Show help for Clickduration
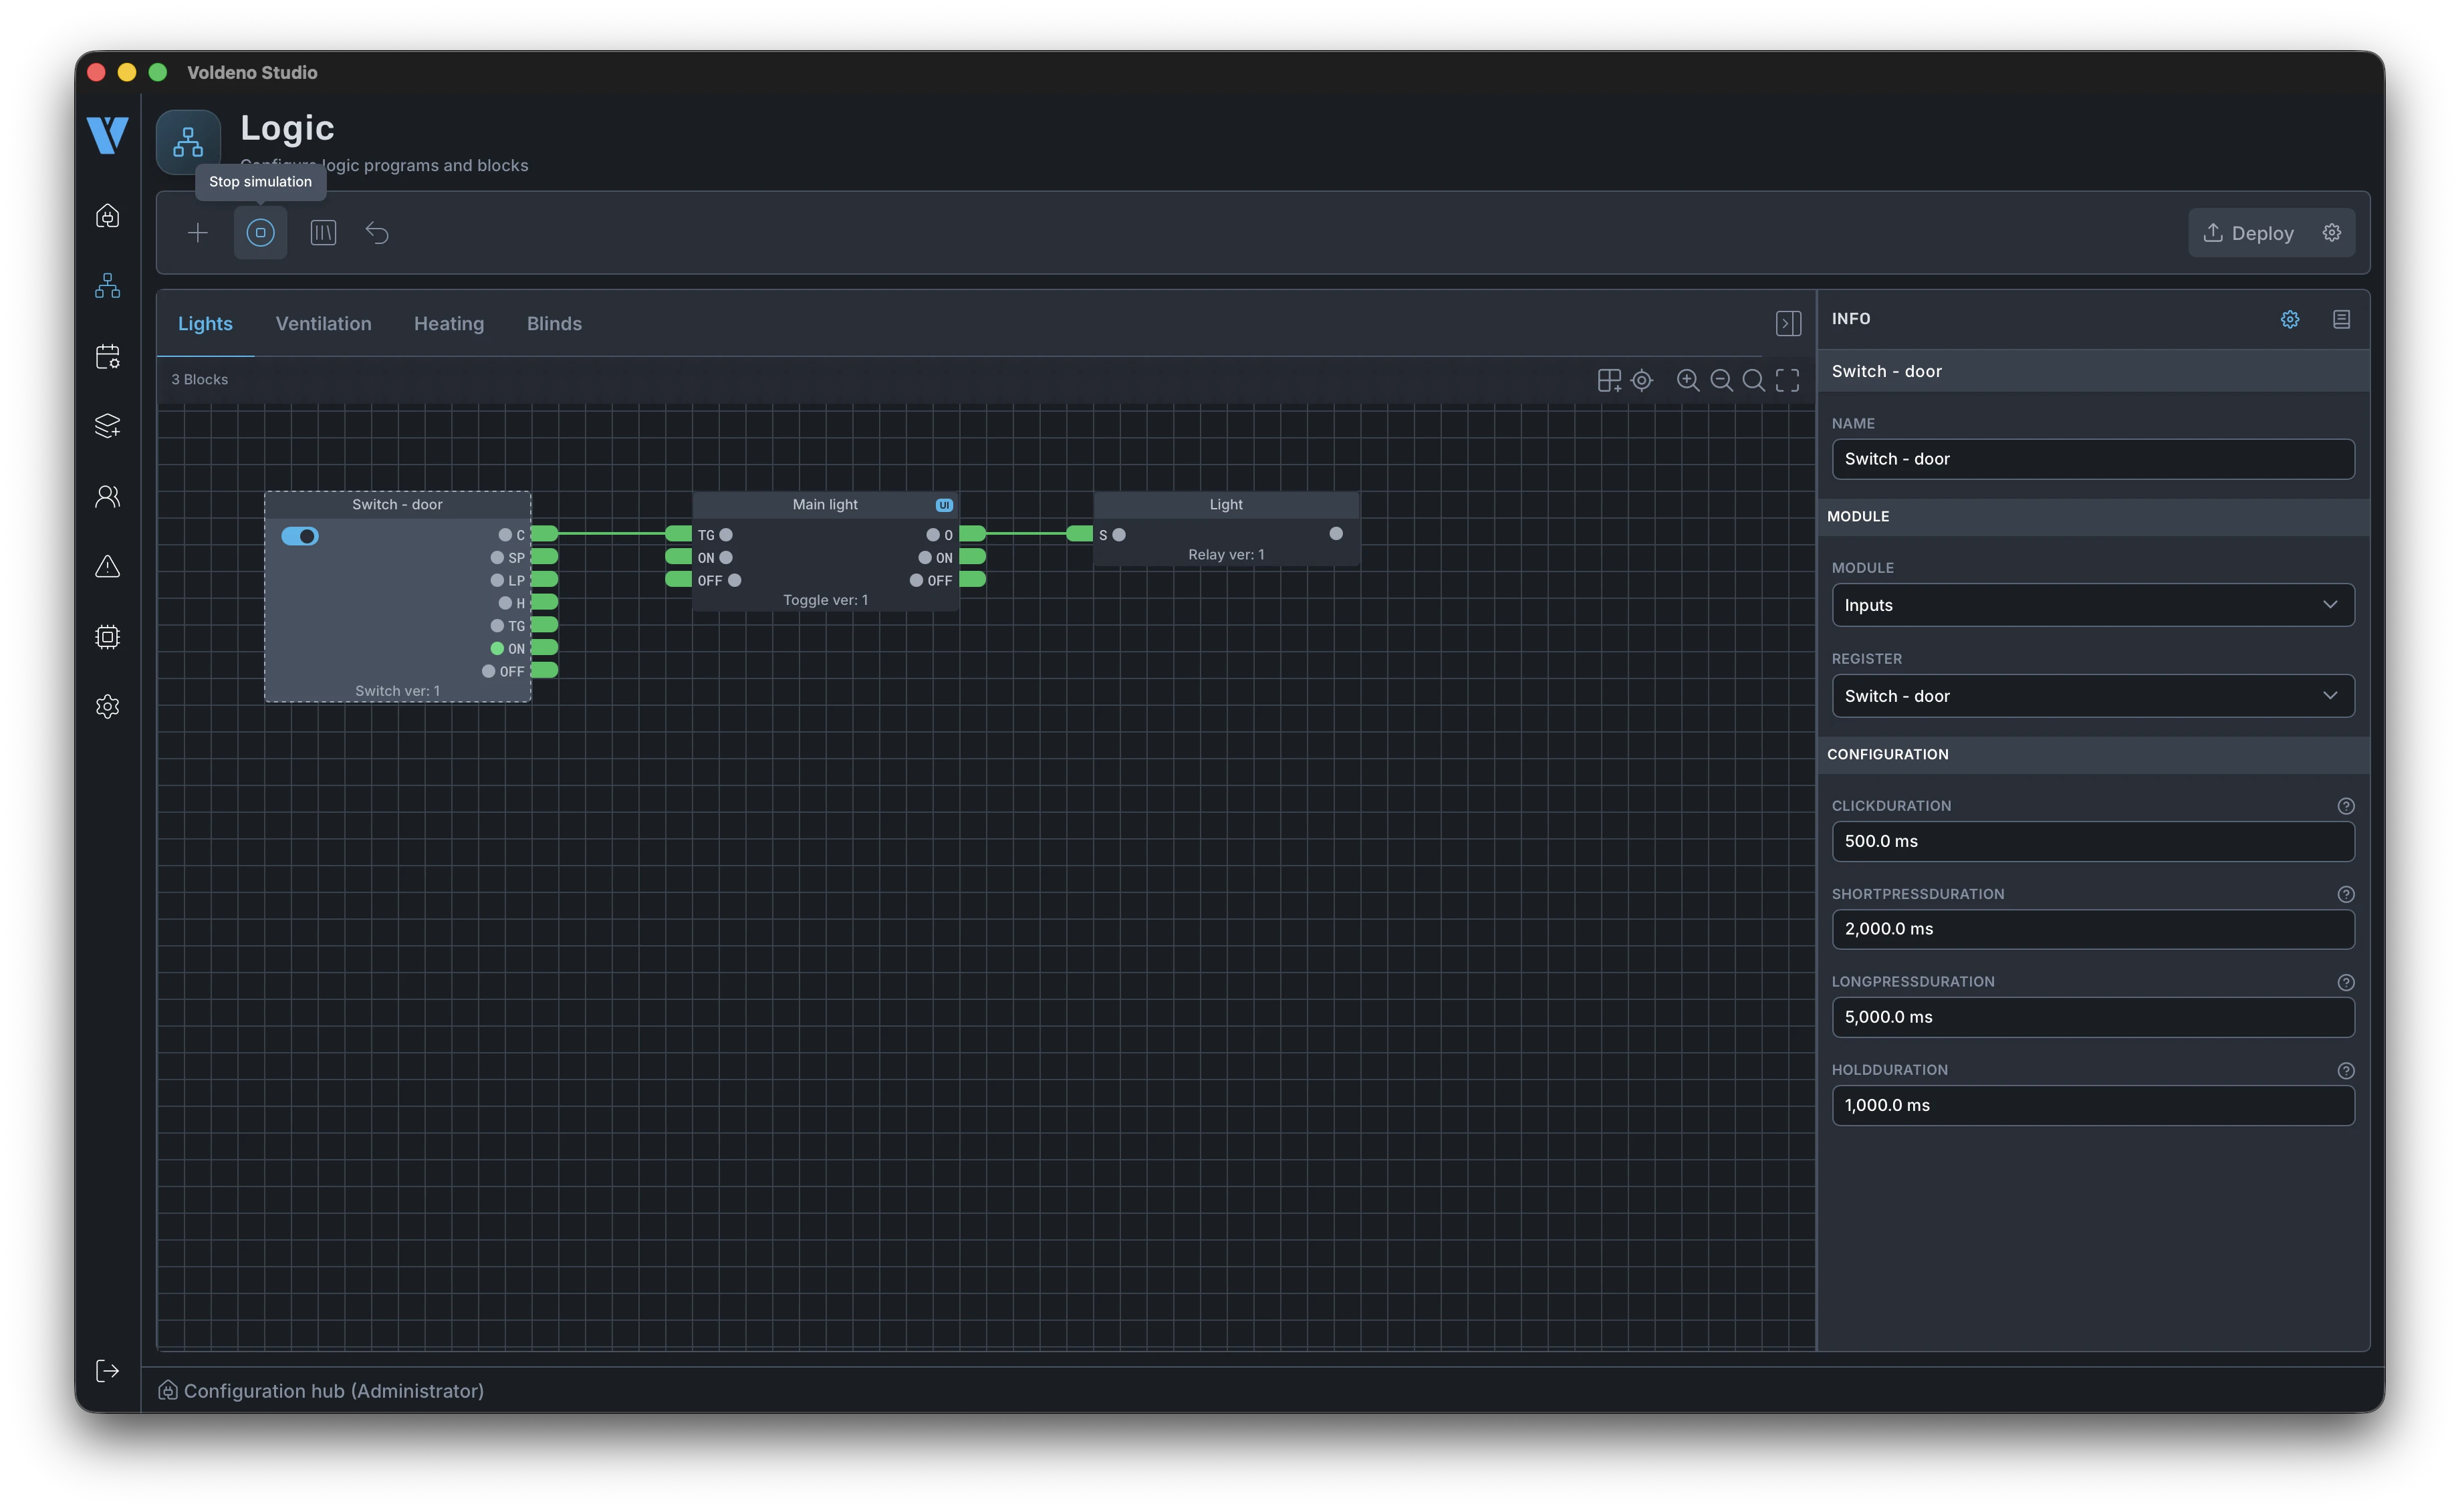This screenshot has width=2460, height=1512. [x=2345, y=806]
